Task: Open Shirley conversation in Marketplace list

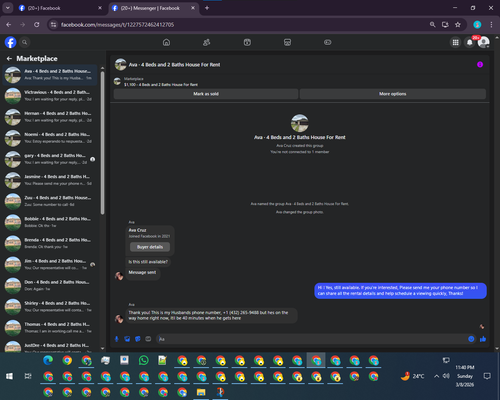Action: (50, 306)
